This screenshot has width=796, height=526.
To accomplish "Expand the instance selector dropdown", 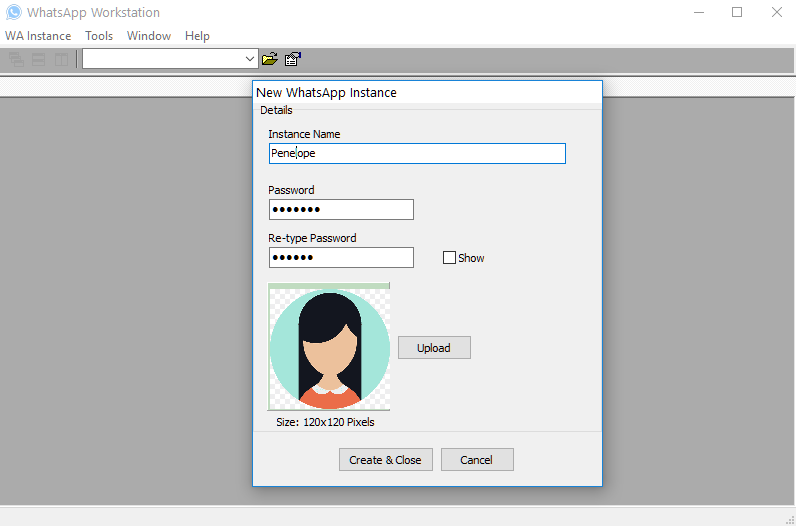I will (249, 59).
